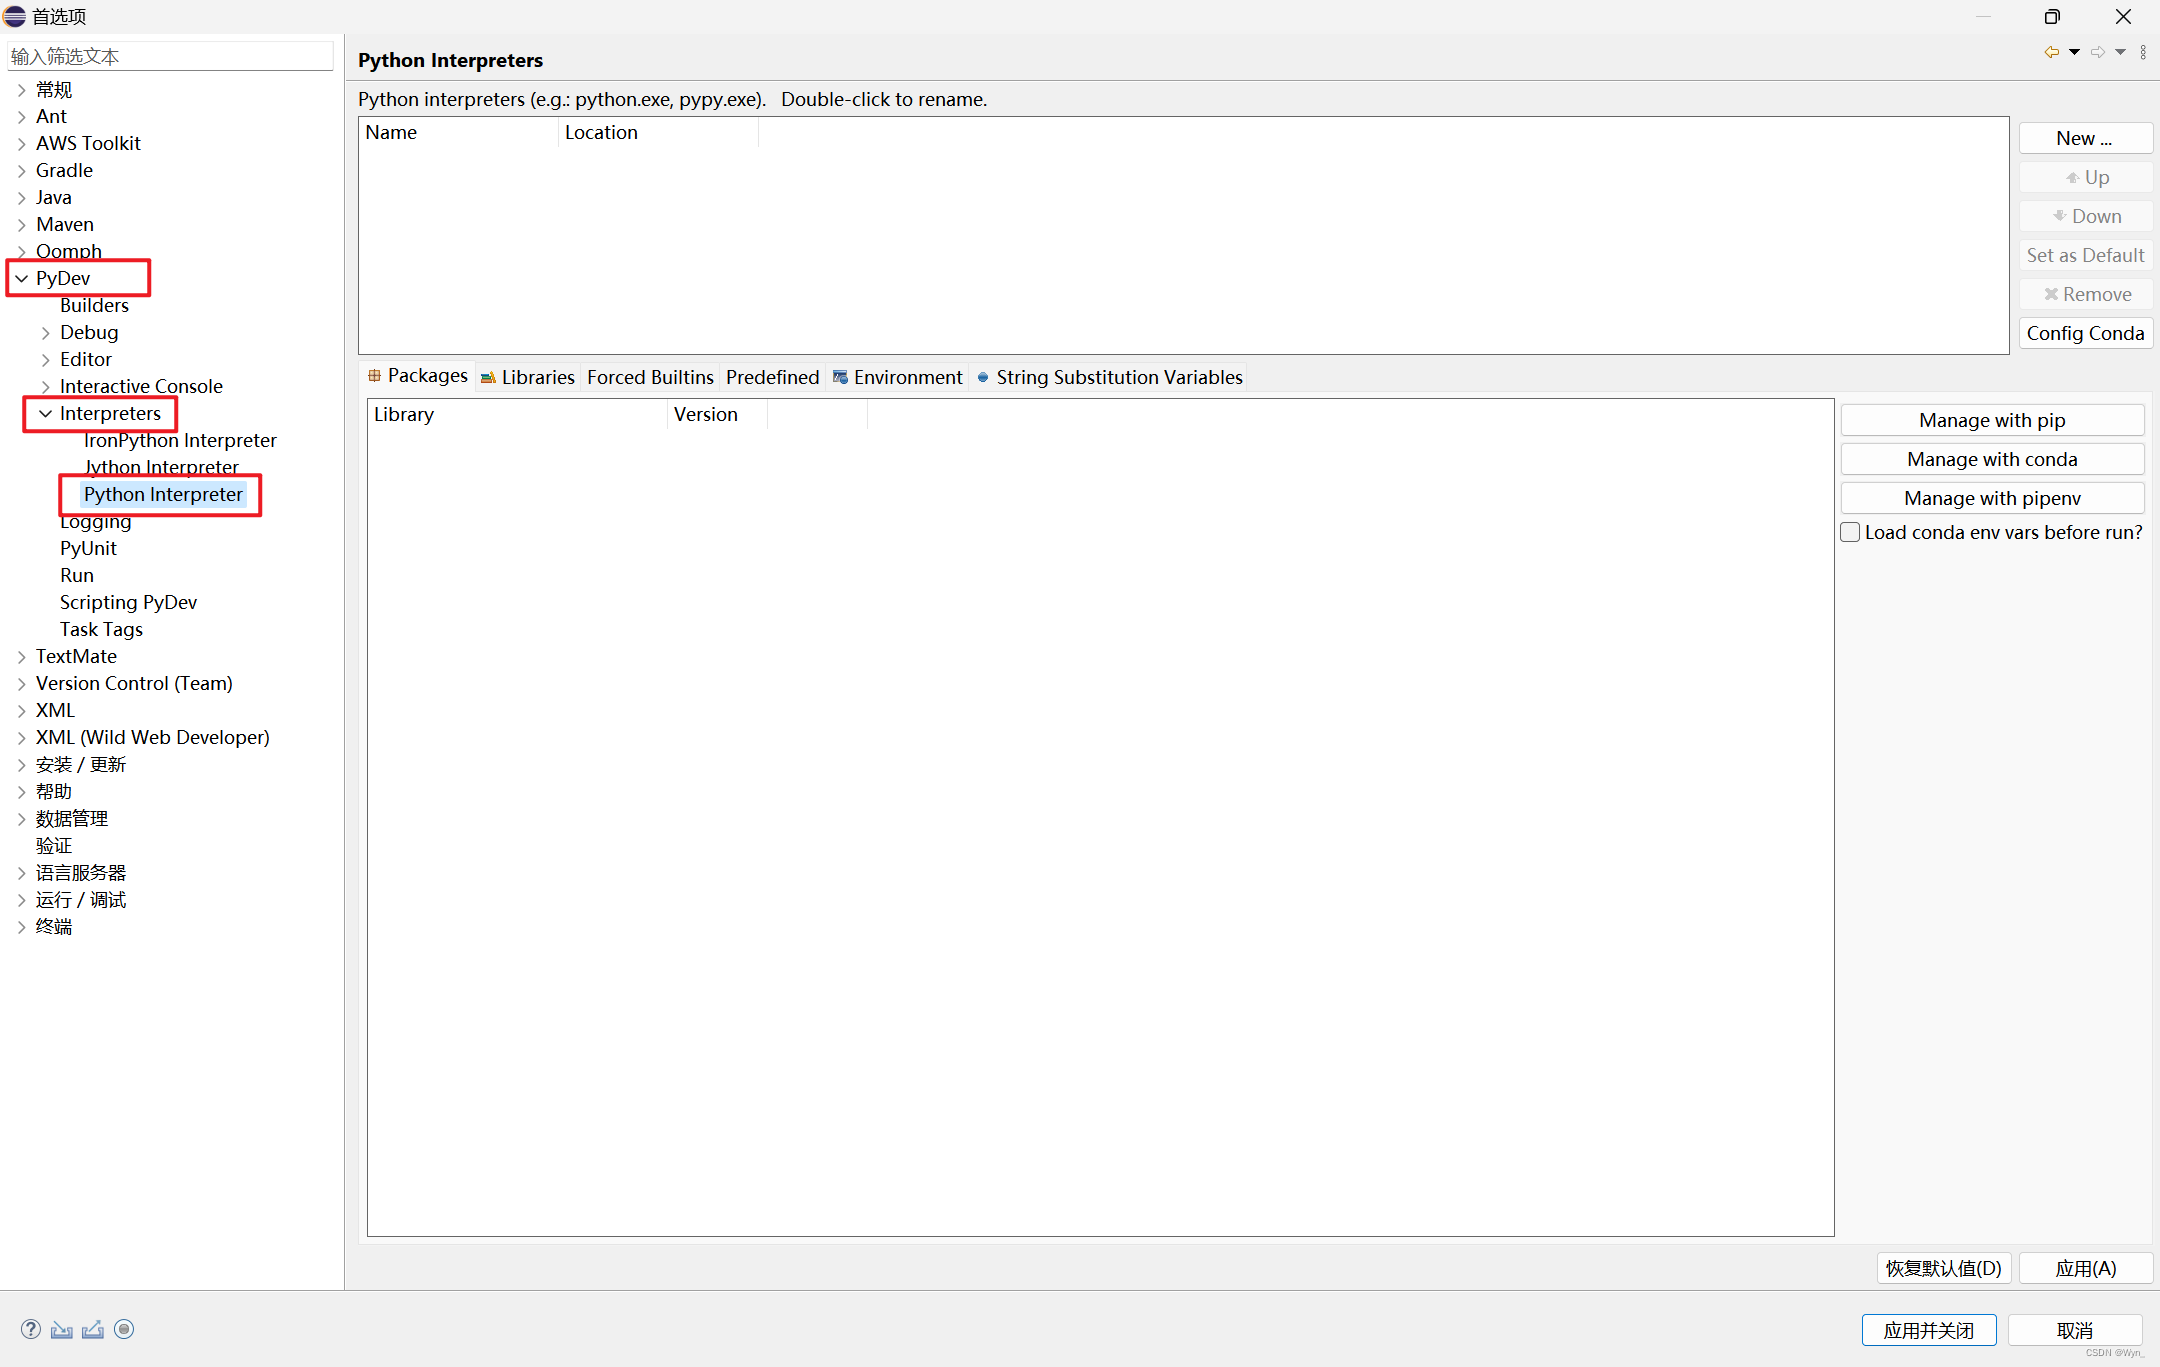Click the help question mark icon
The height and width of the screenshot is (1367, 2160).
pyautogui.click(x=31, y=1329)
